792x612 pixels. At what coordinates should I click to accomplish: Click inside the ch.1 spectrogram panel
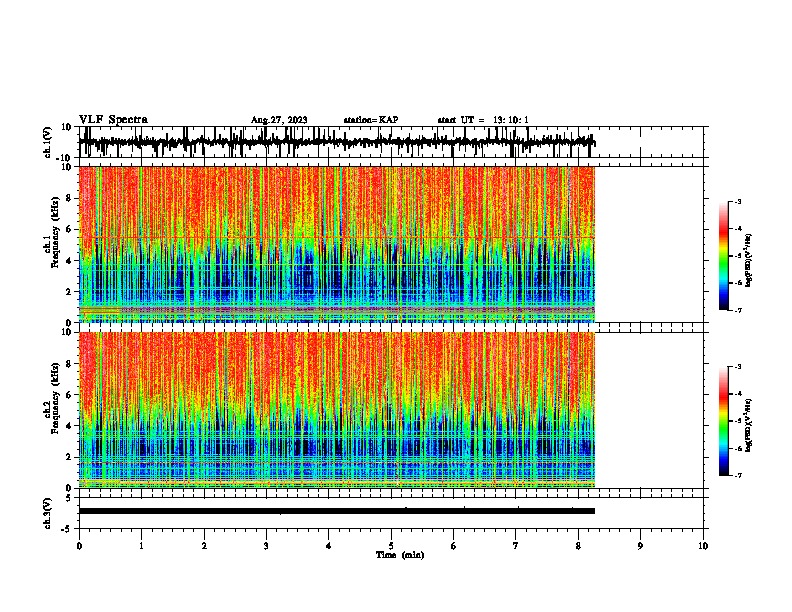[x=337, y=244]
